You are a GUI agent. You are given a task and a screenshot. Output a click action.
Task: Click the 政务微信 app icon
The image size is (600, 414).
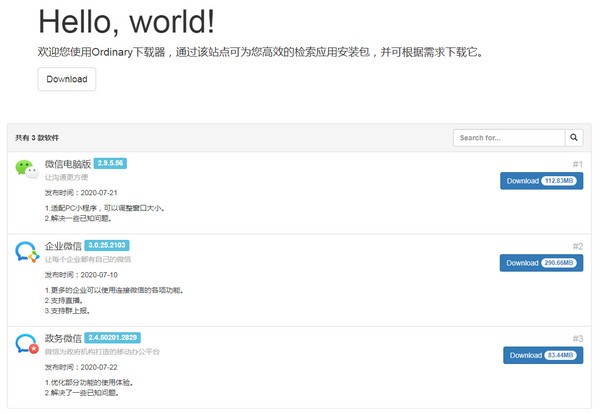[x=27, y=345]
